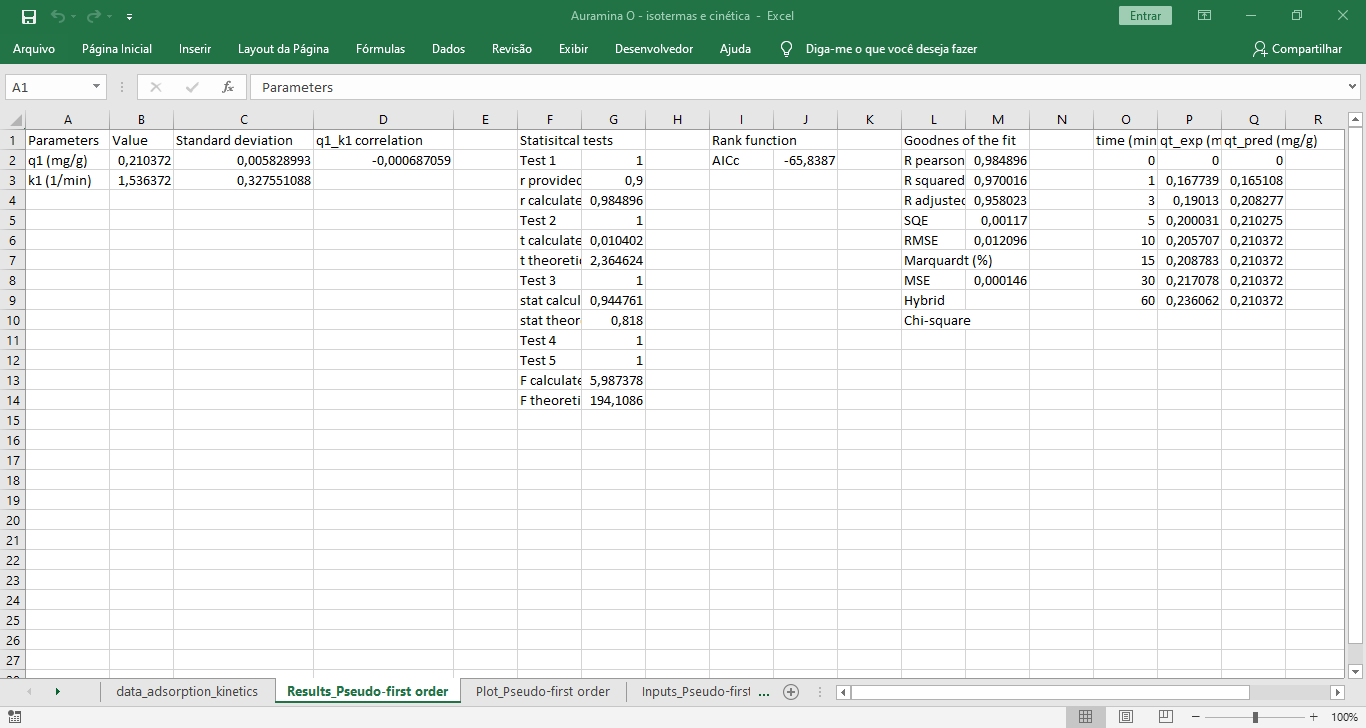Screen dimensions: 1366x728
Task: Open the Ajuda tab
Action: (735, 49)
